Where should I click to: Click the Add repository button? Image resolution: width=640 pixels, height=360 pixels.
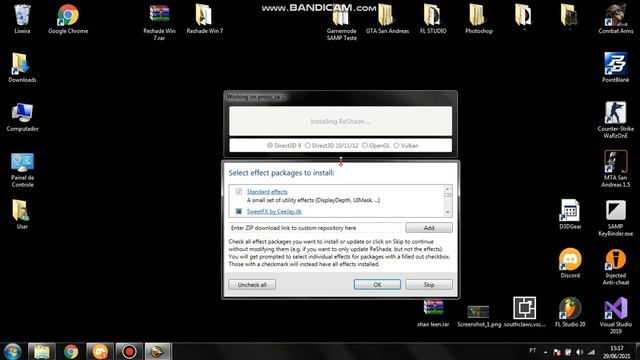[429, 228]
